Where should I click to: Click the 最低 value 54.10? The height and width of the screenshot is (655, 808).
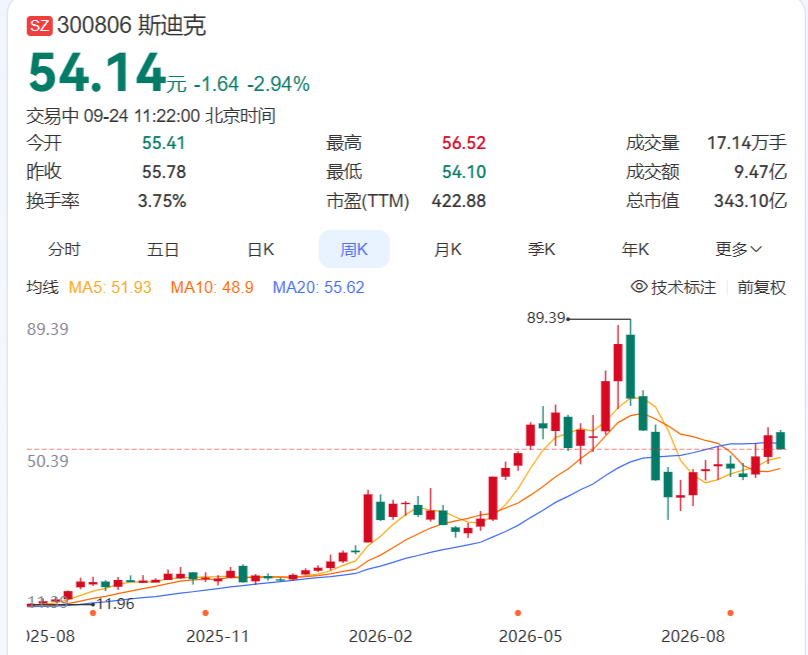[x=464, y=172]
